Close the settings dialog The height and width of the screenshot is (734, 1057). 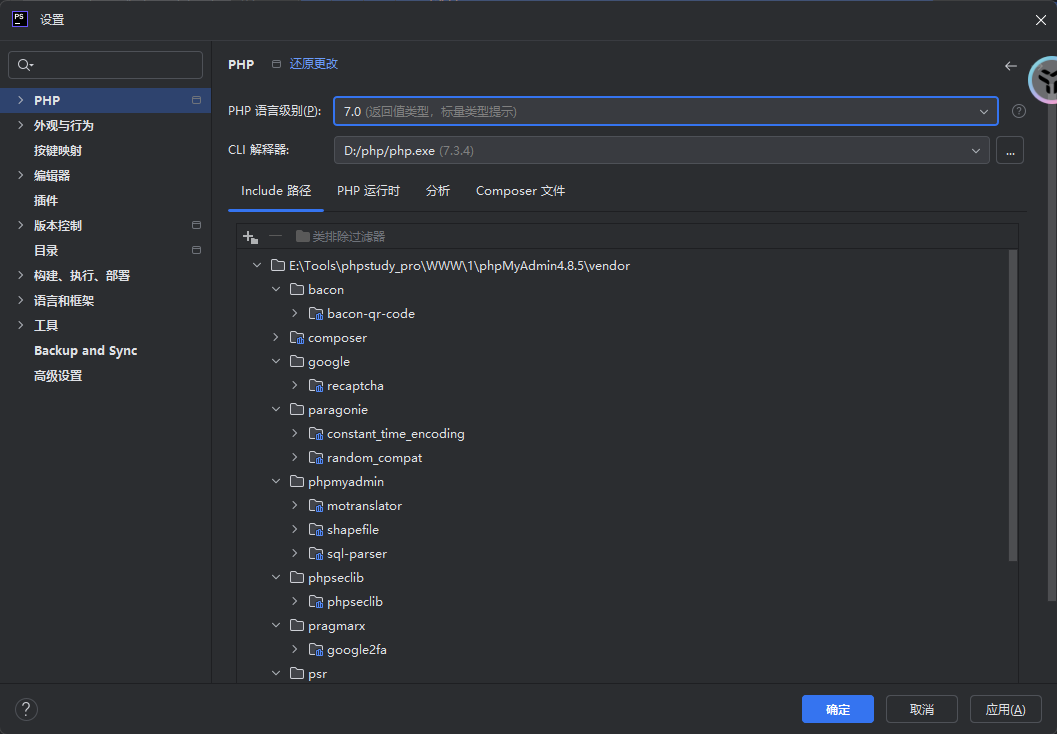1040,20
